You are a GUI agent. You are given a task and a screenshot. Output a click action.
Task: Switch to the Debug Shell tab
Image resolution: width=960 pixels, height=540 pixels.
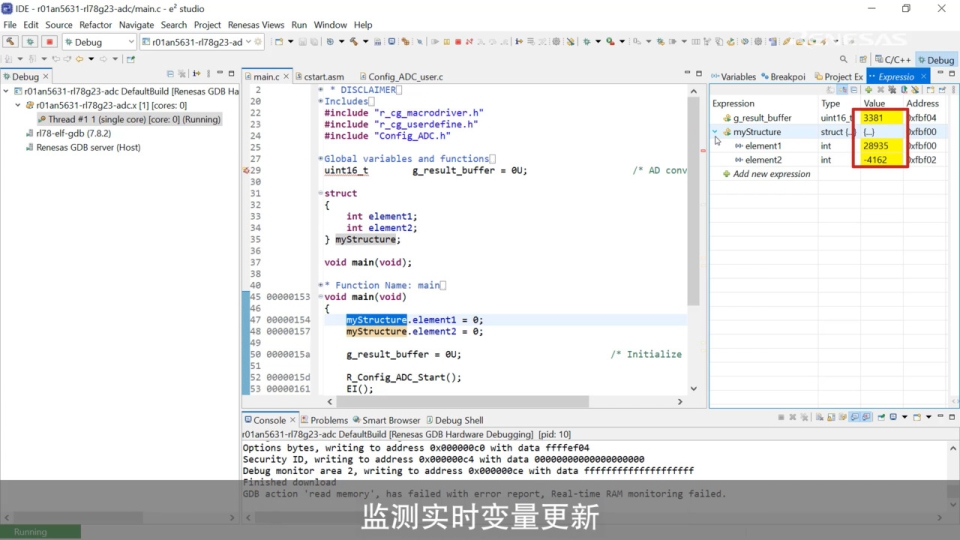tap(455, 420)
